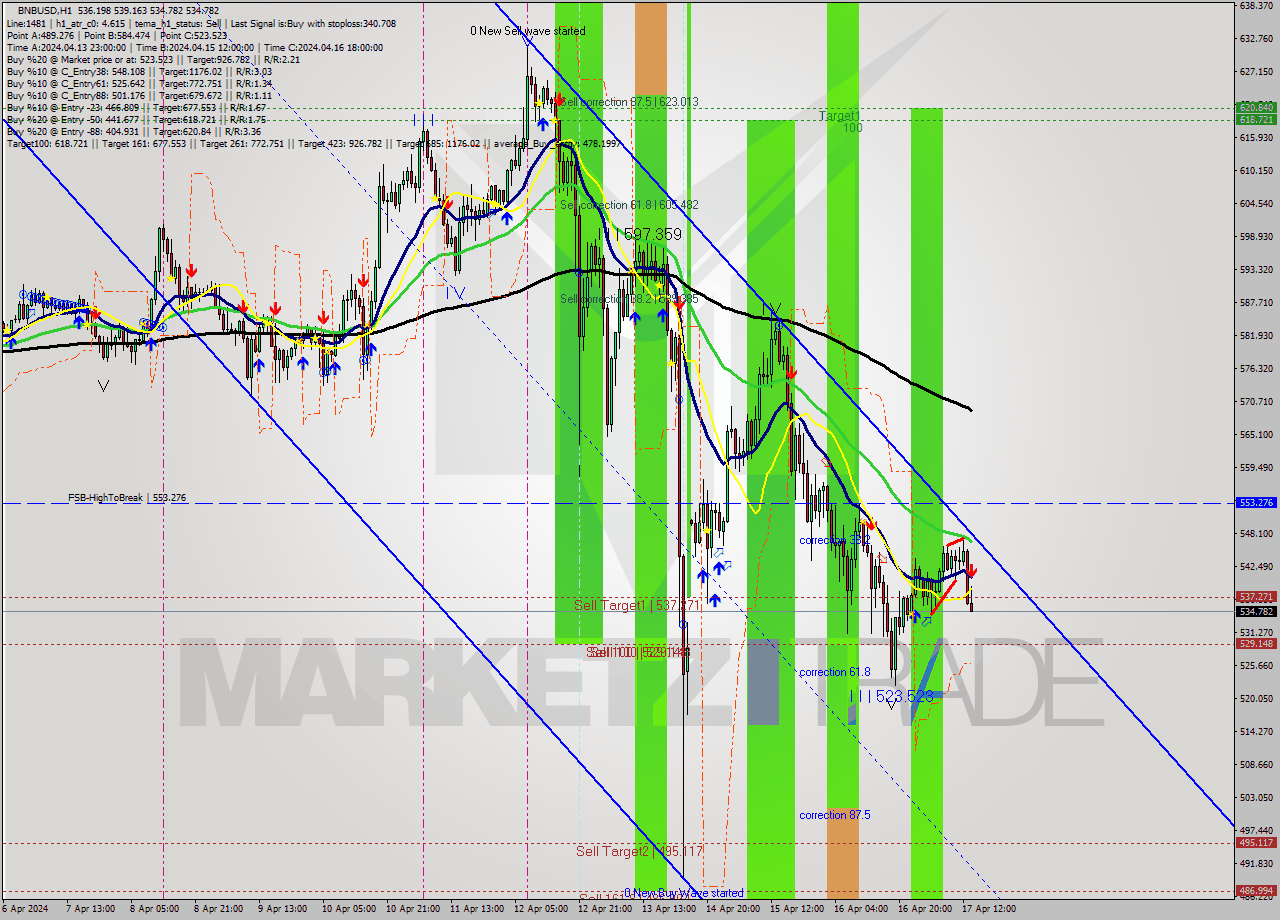1280x920 pixels.
Task: Click the red 537.271 price tag
Action: tap(1256, 597)
